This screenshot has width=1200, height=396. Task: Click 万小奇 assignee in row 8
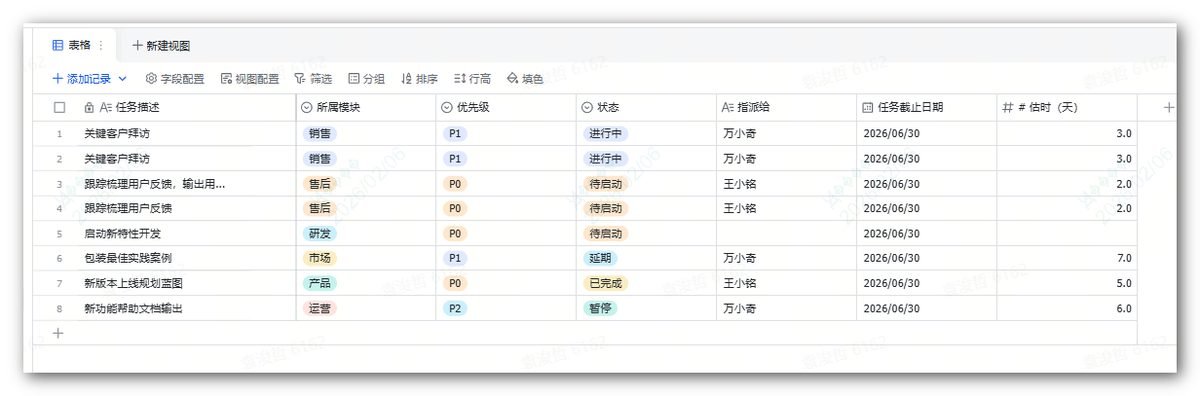pos(739,308)
